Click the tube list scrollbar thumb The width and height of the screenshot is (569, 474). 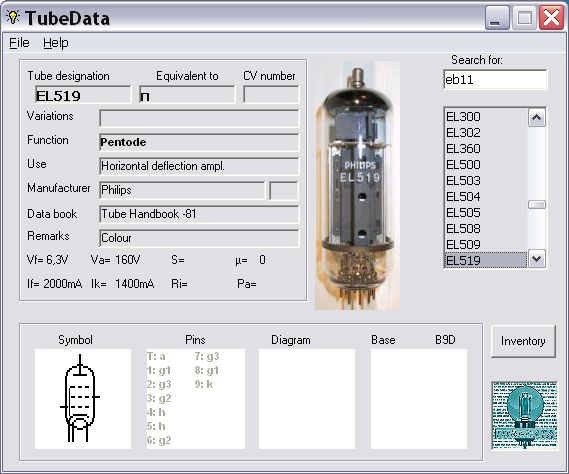537,205
